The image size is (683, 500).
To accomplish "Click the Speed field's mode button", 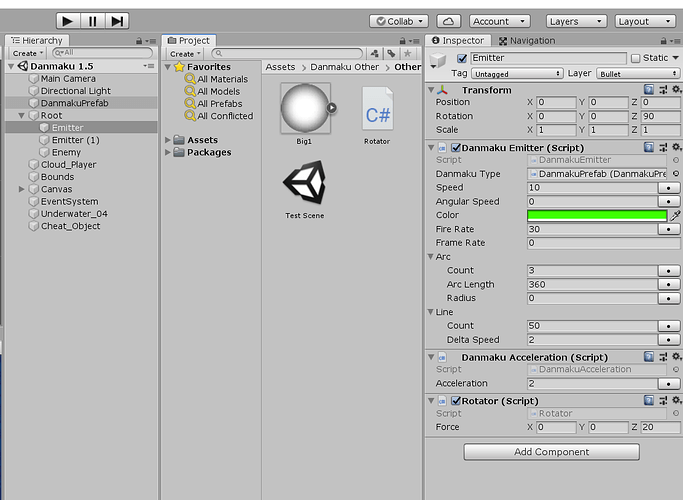I will point(669,188).
